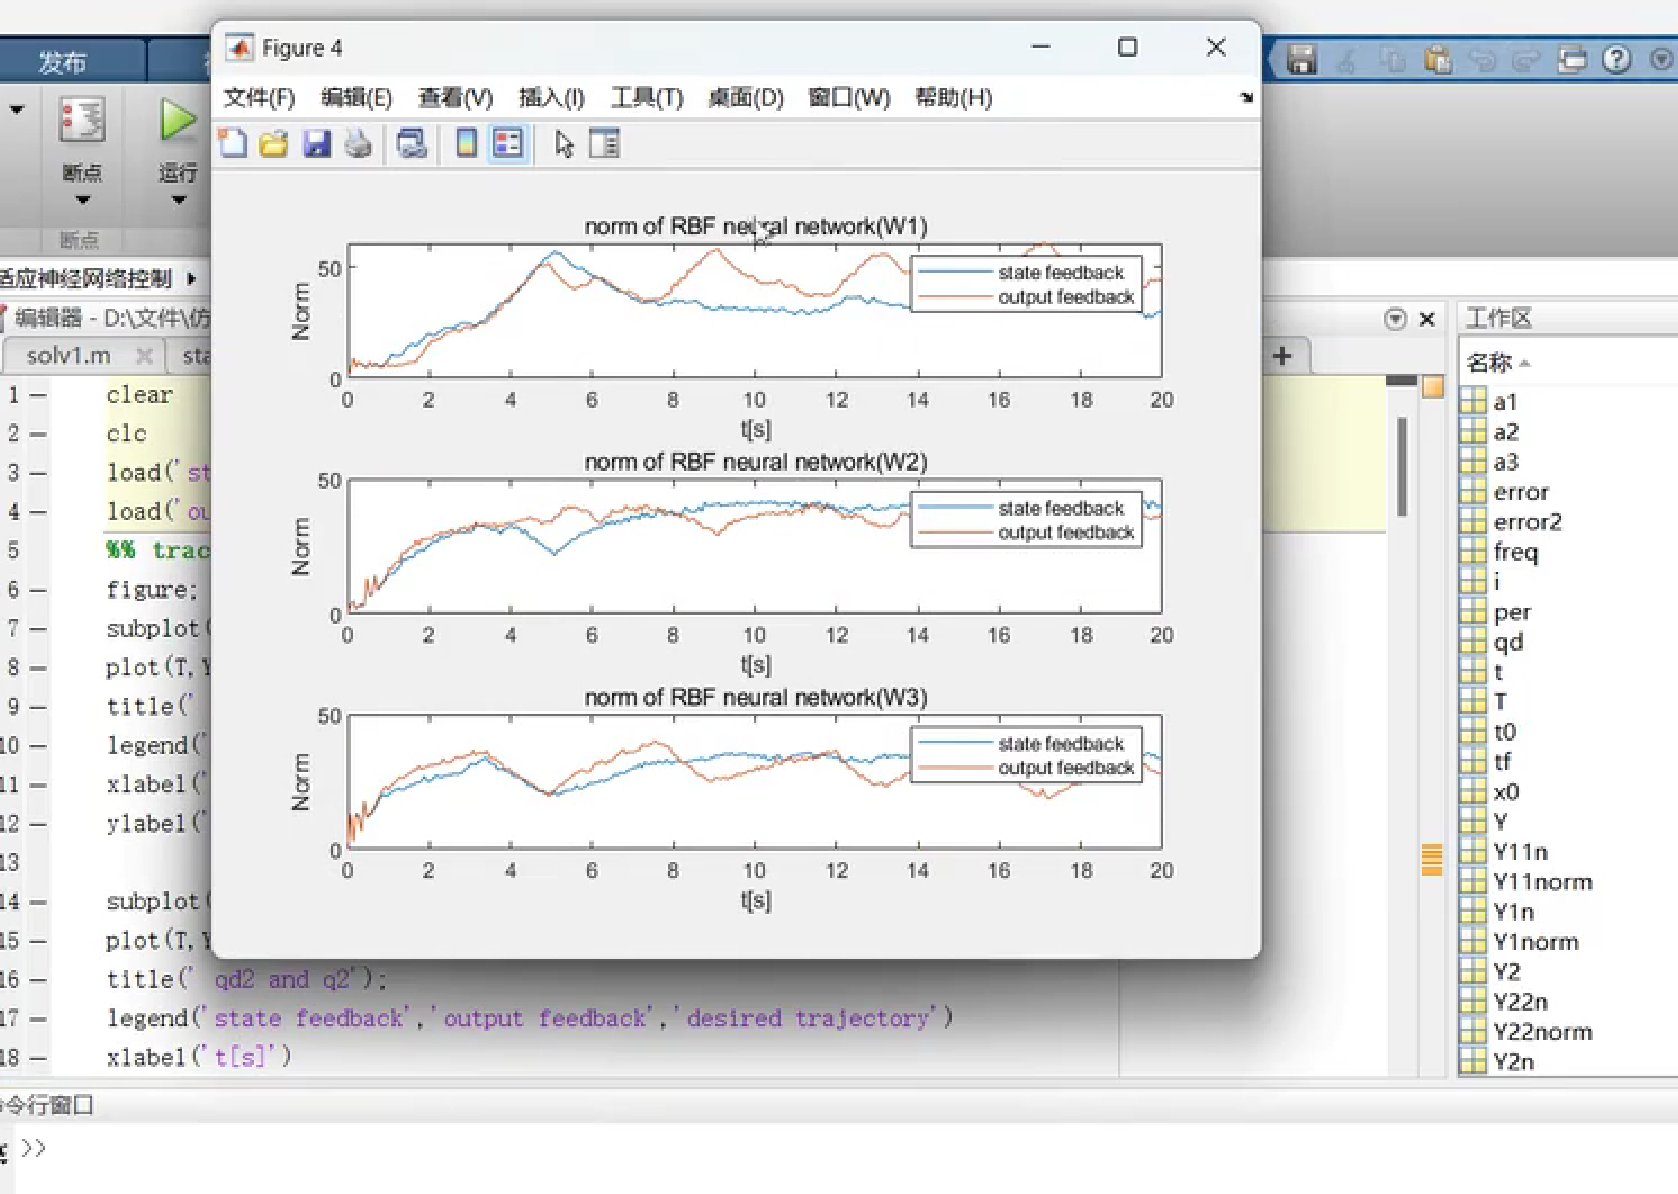Switch to the 发布 ribbon tab
The image size is (1678, 1194).
tap(62, 62)
